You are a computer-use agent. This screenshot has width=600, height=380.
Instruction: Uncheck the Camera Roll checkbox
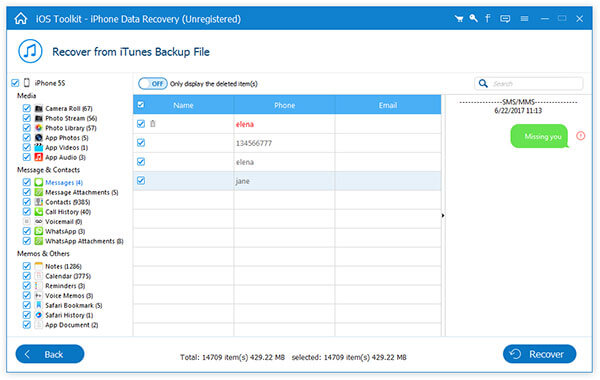click(x=26, y=108)
